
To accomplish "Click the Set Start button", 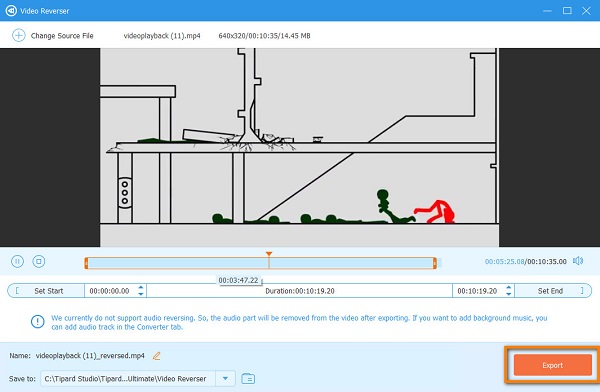I will pyautogui.click(x=46, y=291).
